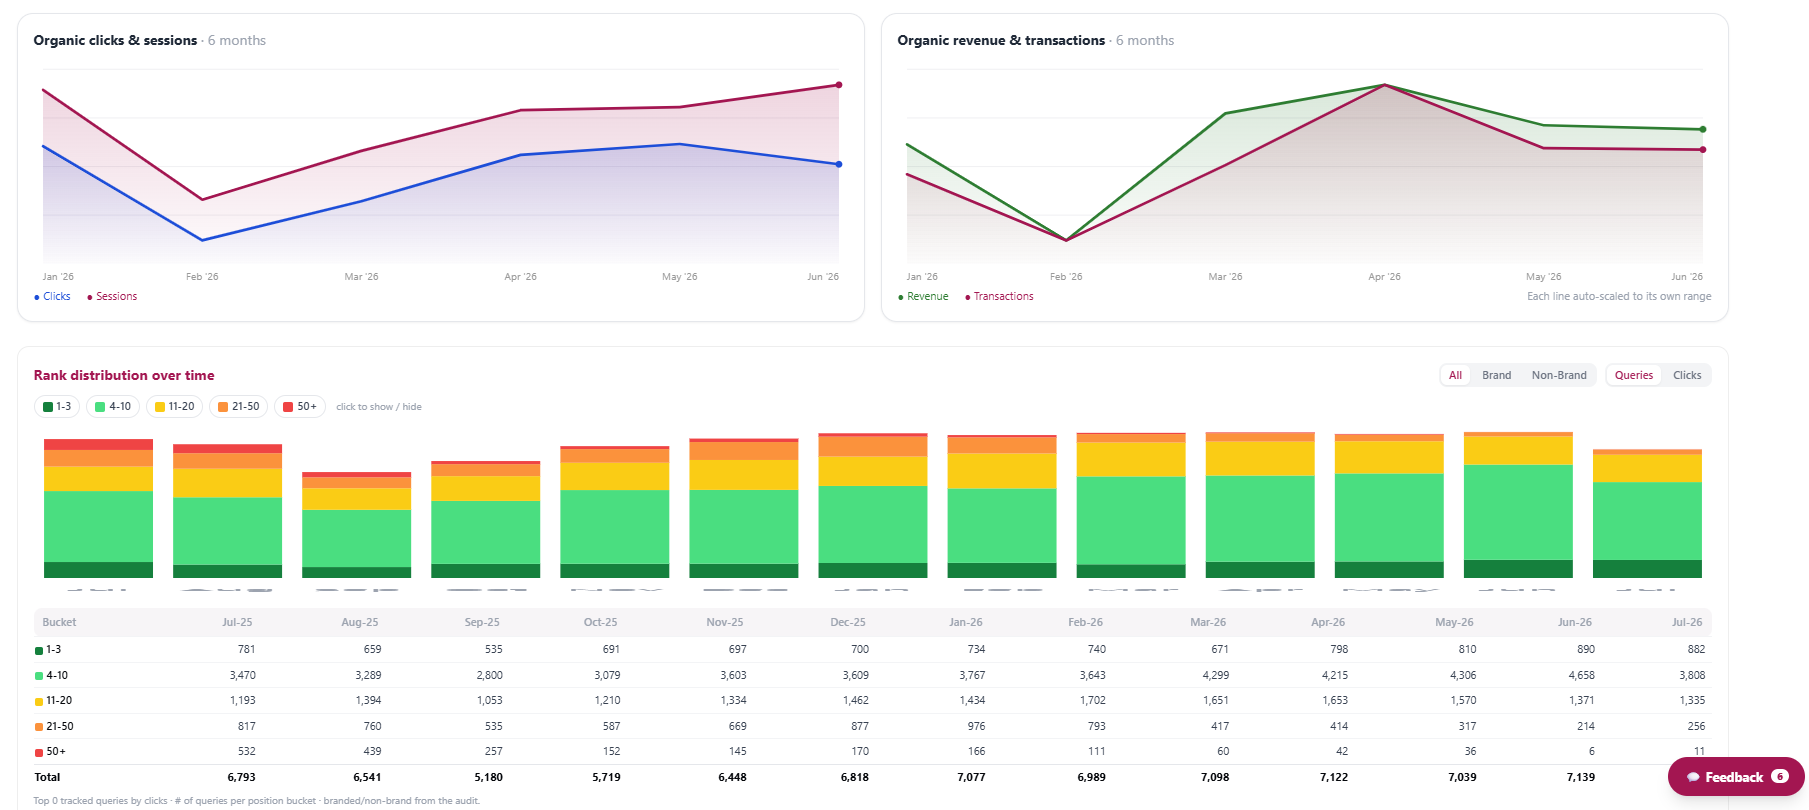Click the red 50+ segment of the first bar
1809x810 pixels.
(98, 444)
